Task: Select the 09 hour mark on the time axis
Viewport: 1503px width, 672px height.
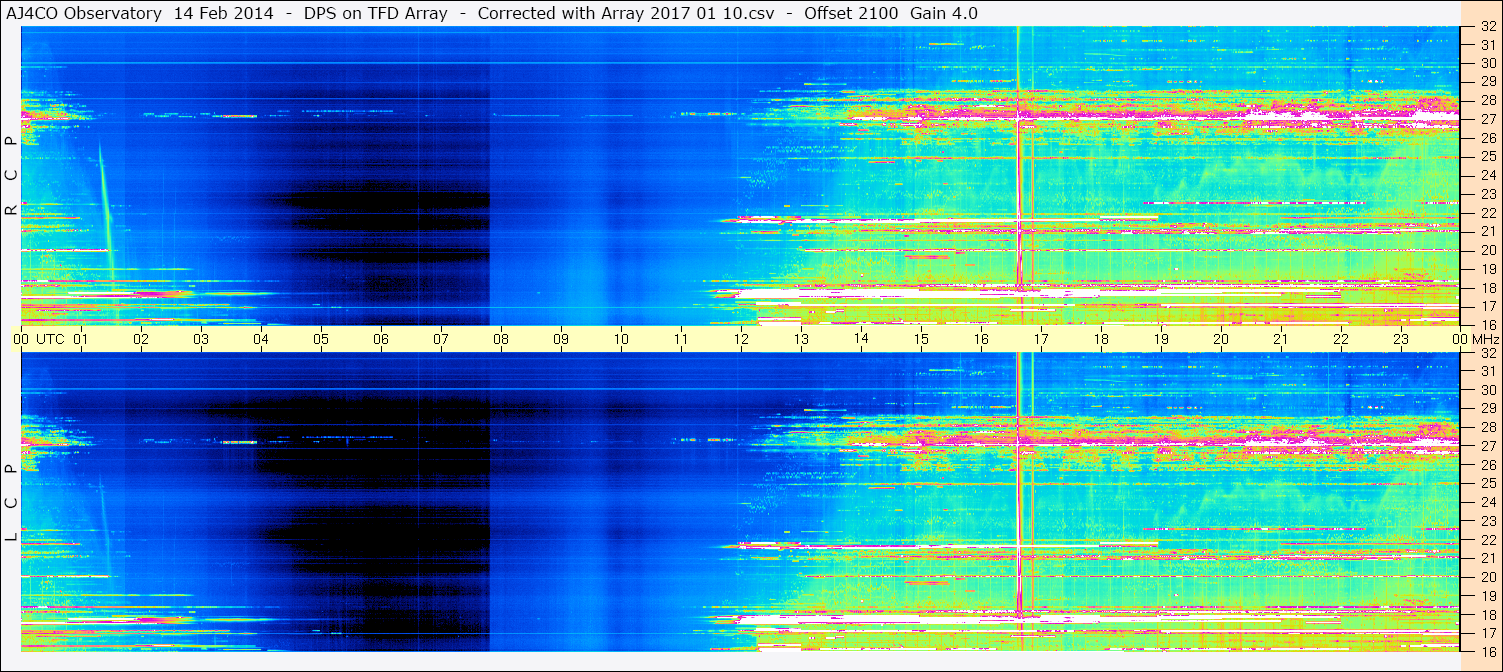Action: click(561, 339)
